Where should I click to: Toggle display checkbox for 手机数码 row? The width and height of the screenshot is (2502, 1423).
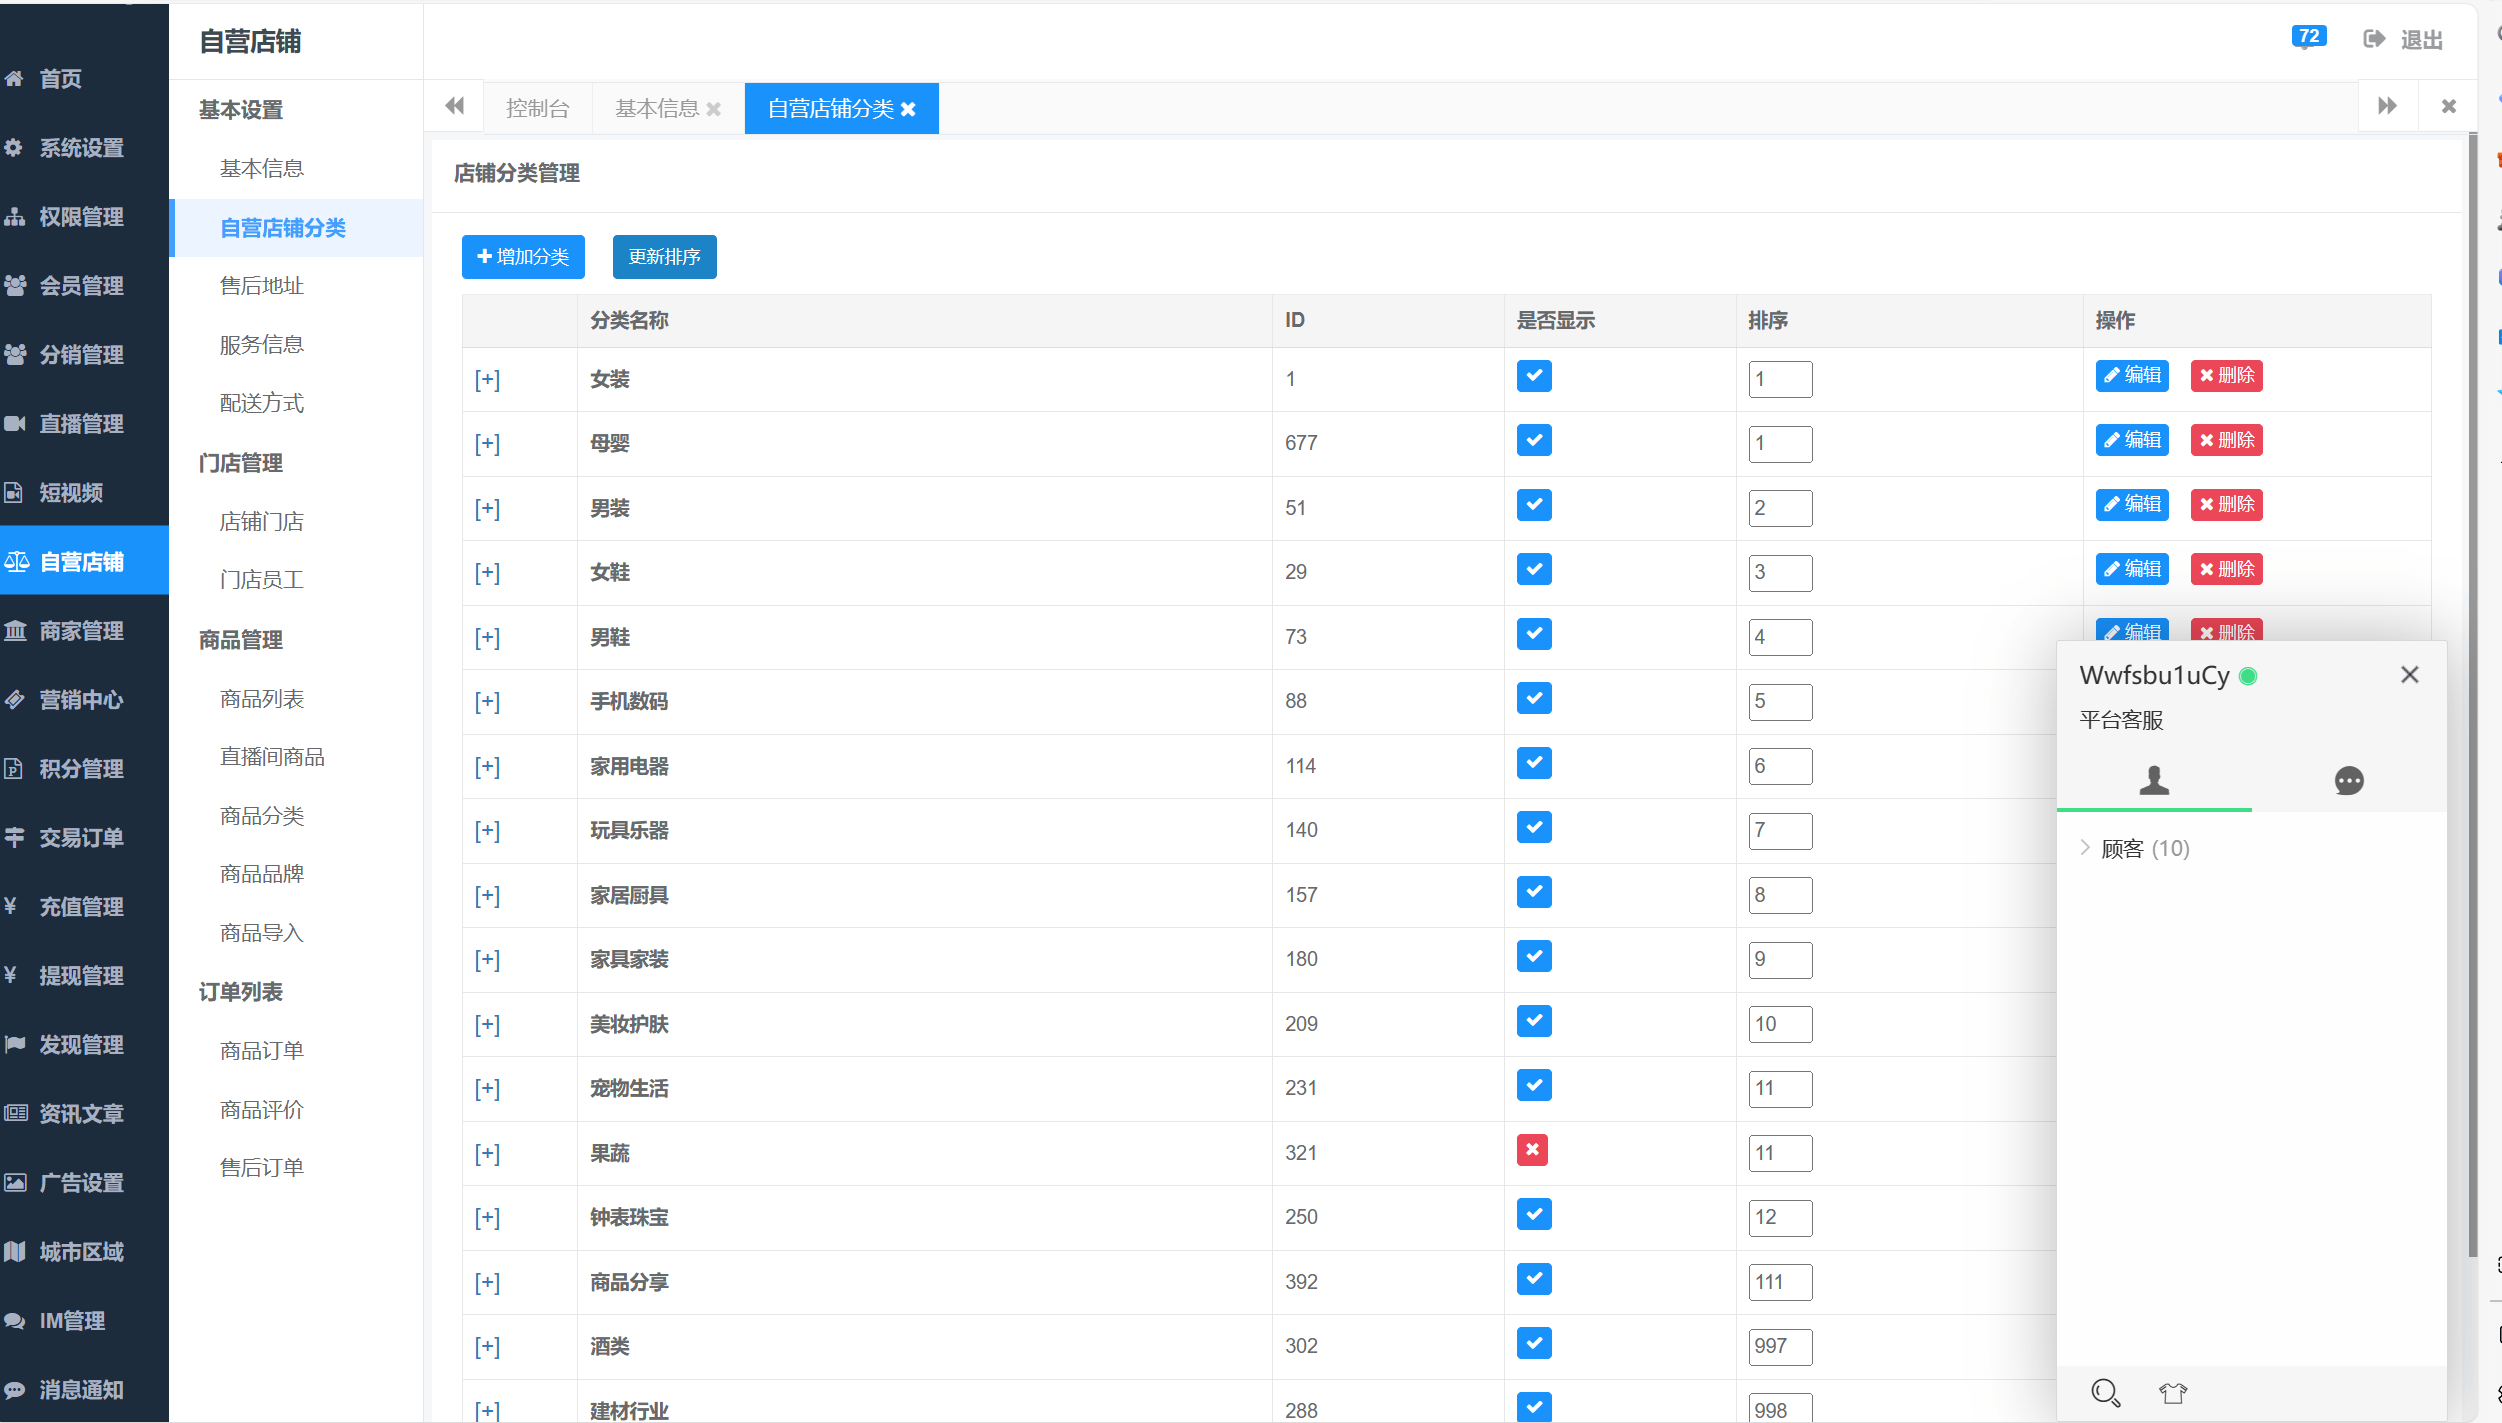click(x=1533, y=698)
